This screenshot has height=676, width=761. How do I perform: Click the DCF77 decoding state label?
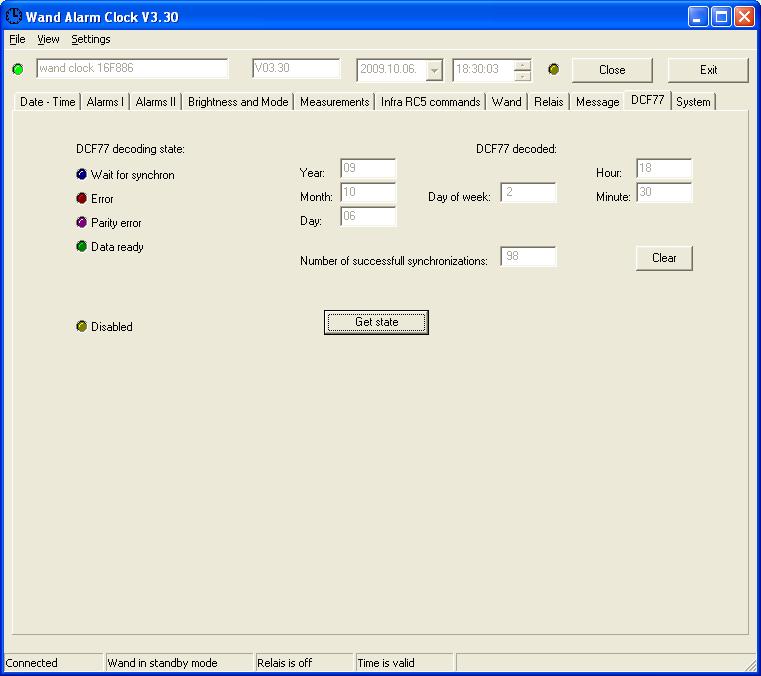(130, 149)
